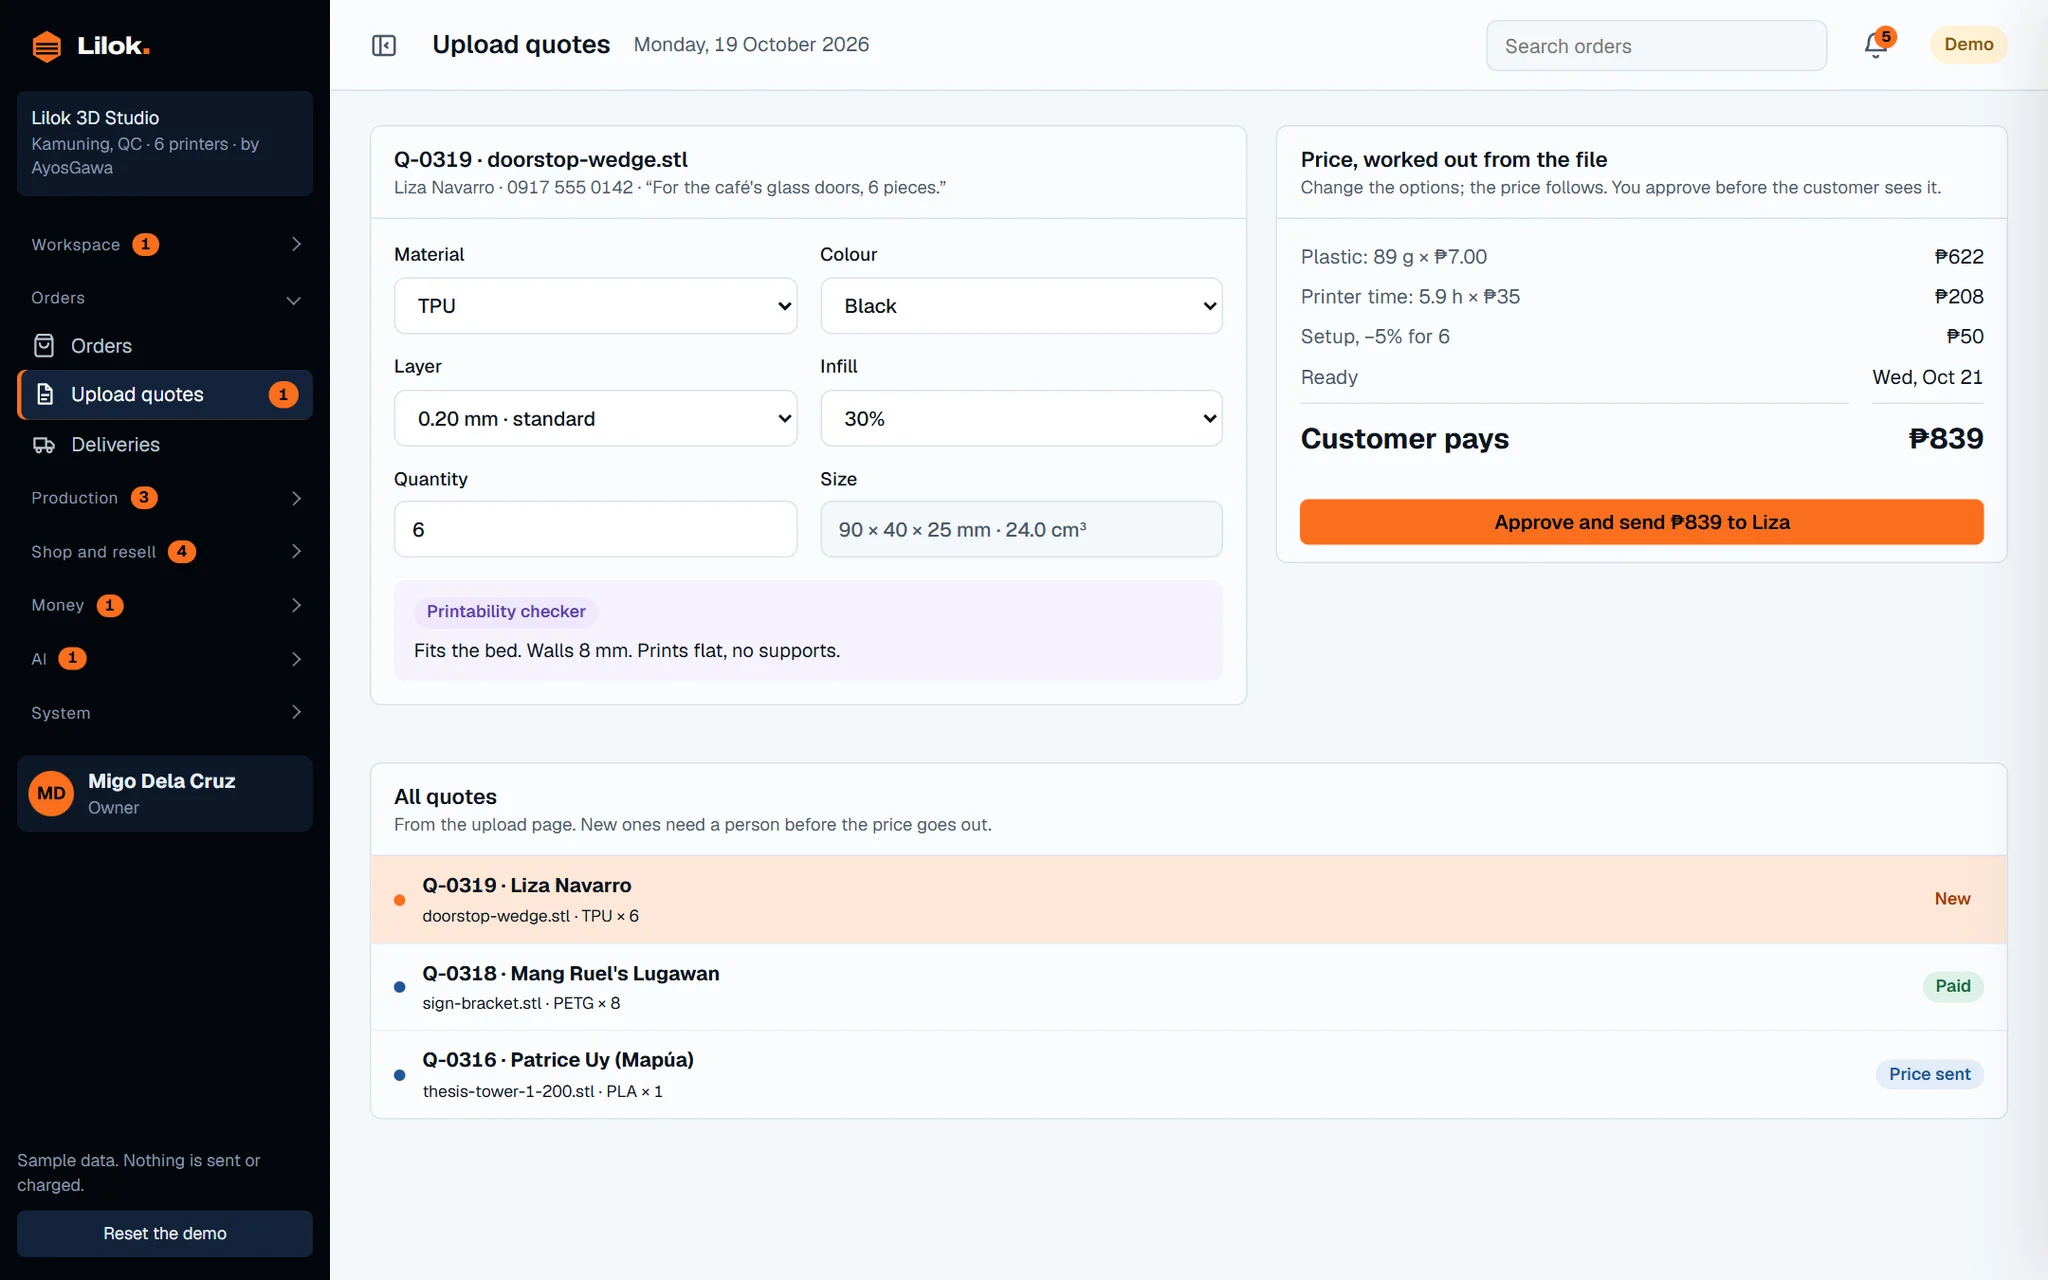Expand the AI section

pyautogui.click(x=165, y=659)
